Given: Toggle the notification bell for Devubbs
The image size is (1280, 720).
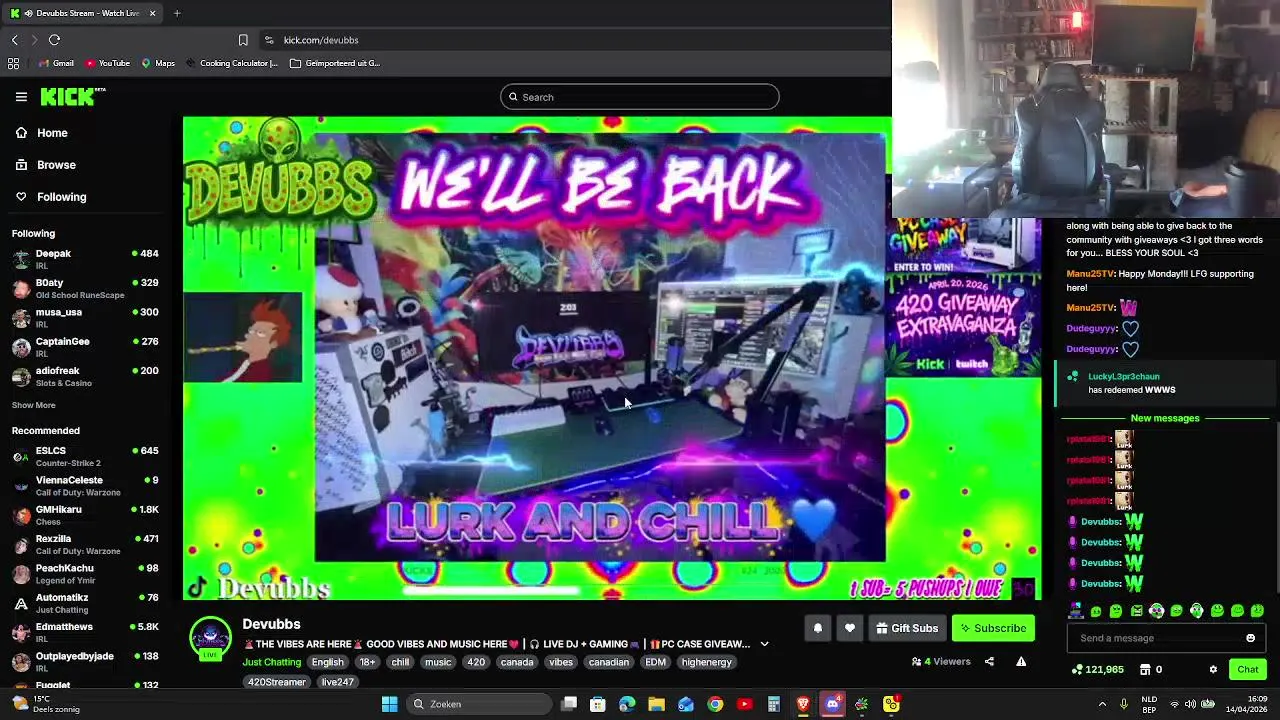Looking at the screenshot, I should click(x=817, y=628).
